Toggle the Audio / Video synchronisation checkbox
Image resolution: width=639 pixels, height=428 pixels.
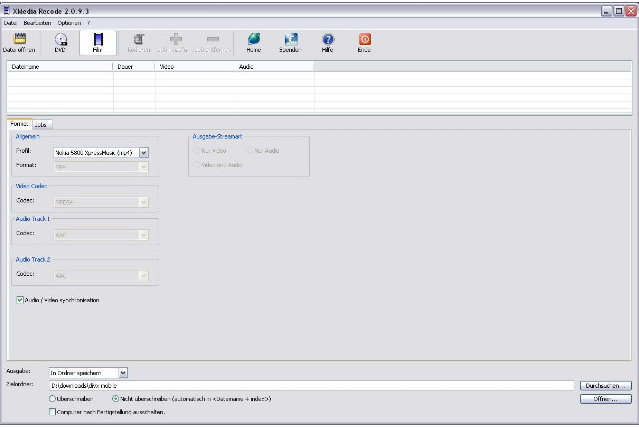[20, 300]
